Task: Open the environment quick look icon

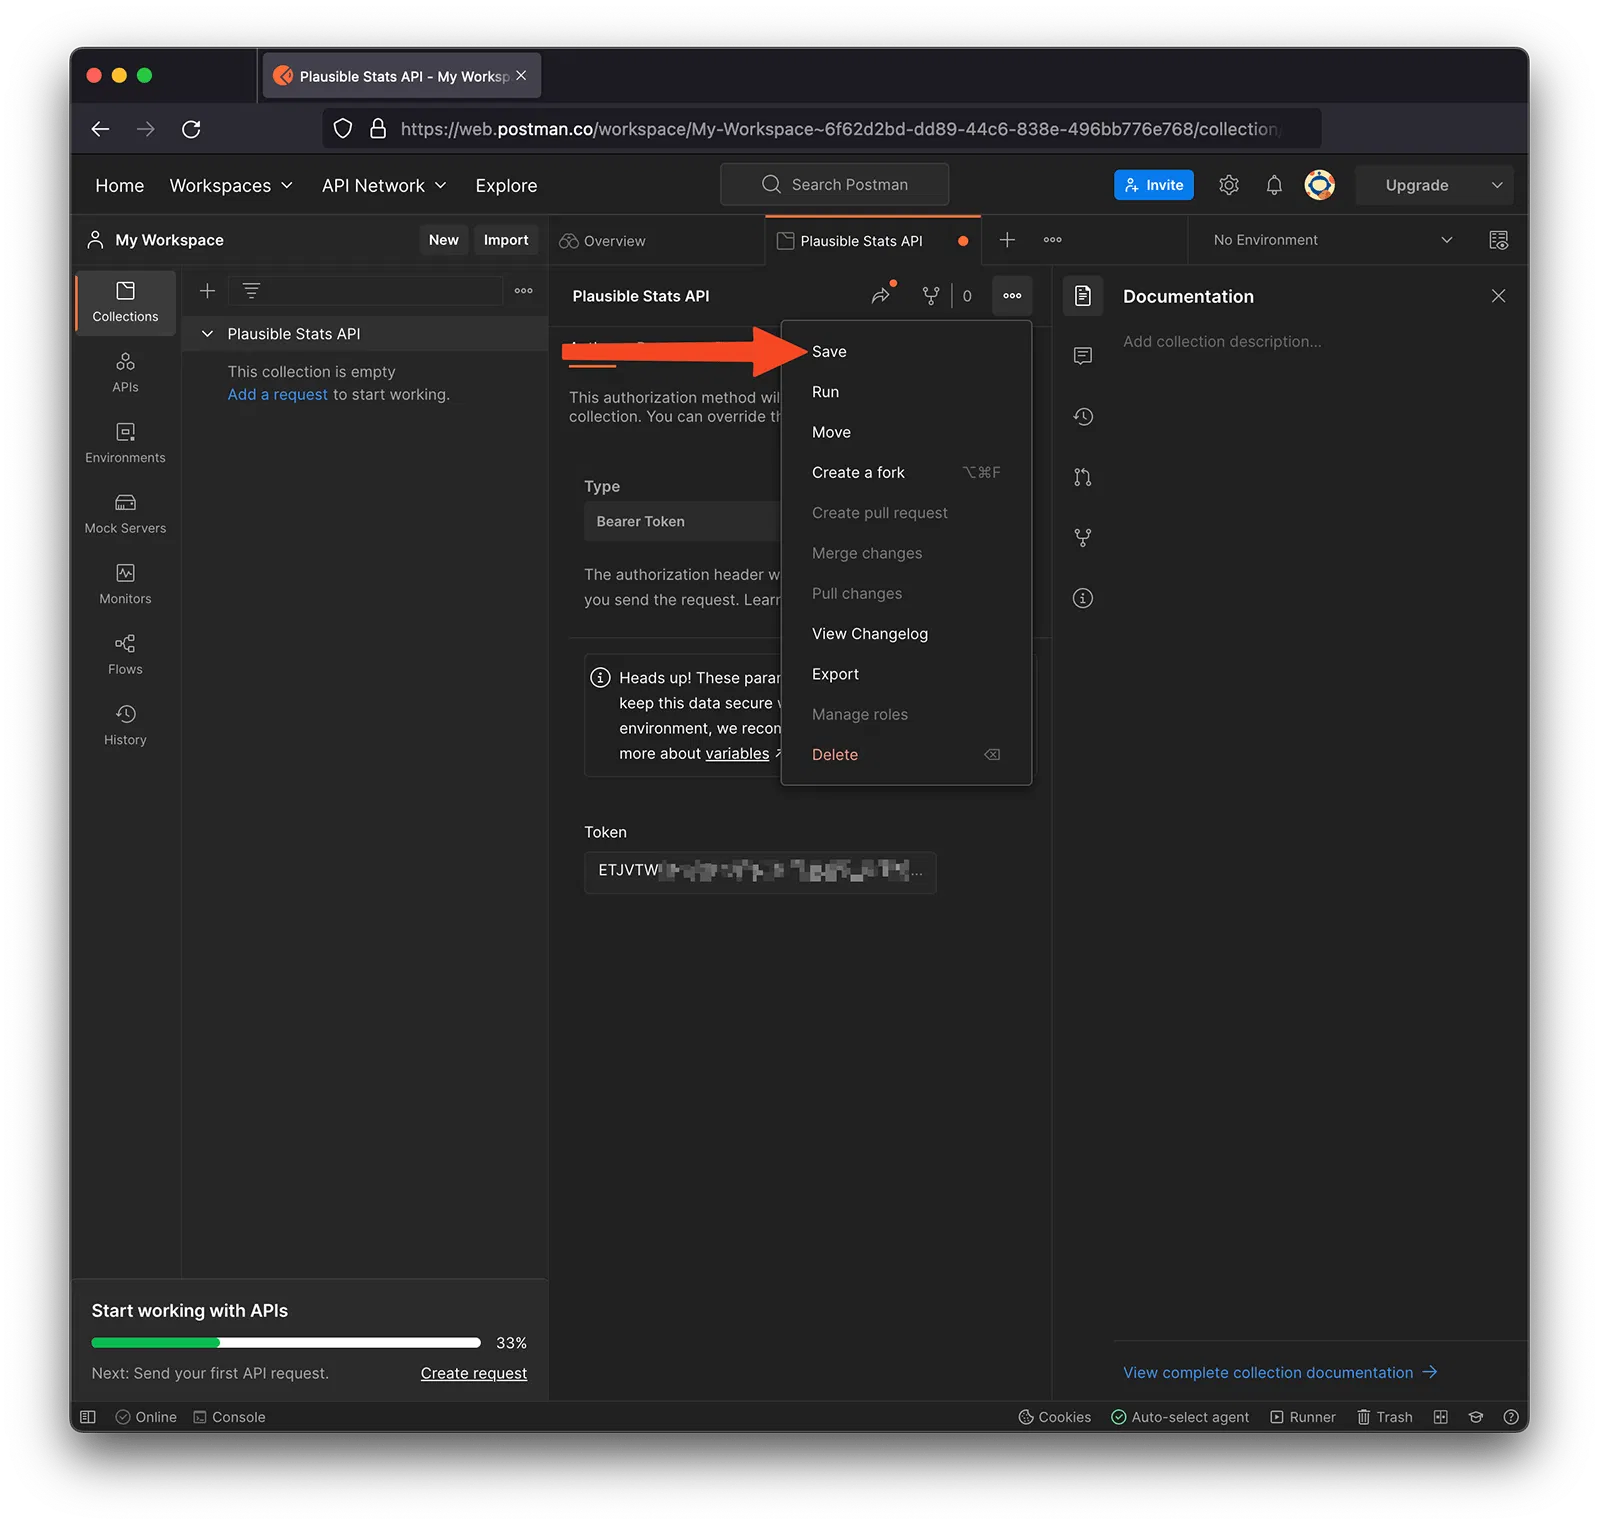Action: (1498, 240)
